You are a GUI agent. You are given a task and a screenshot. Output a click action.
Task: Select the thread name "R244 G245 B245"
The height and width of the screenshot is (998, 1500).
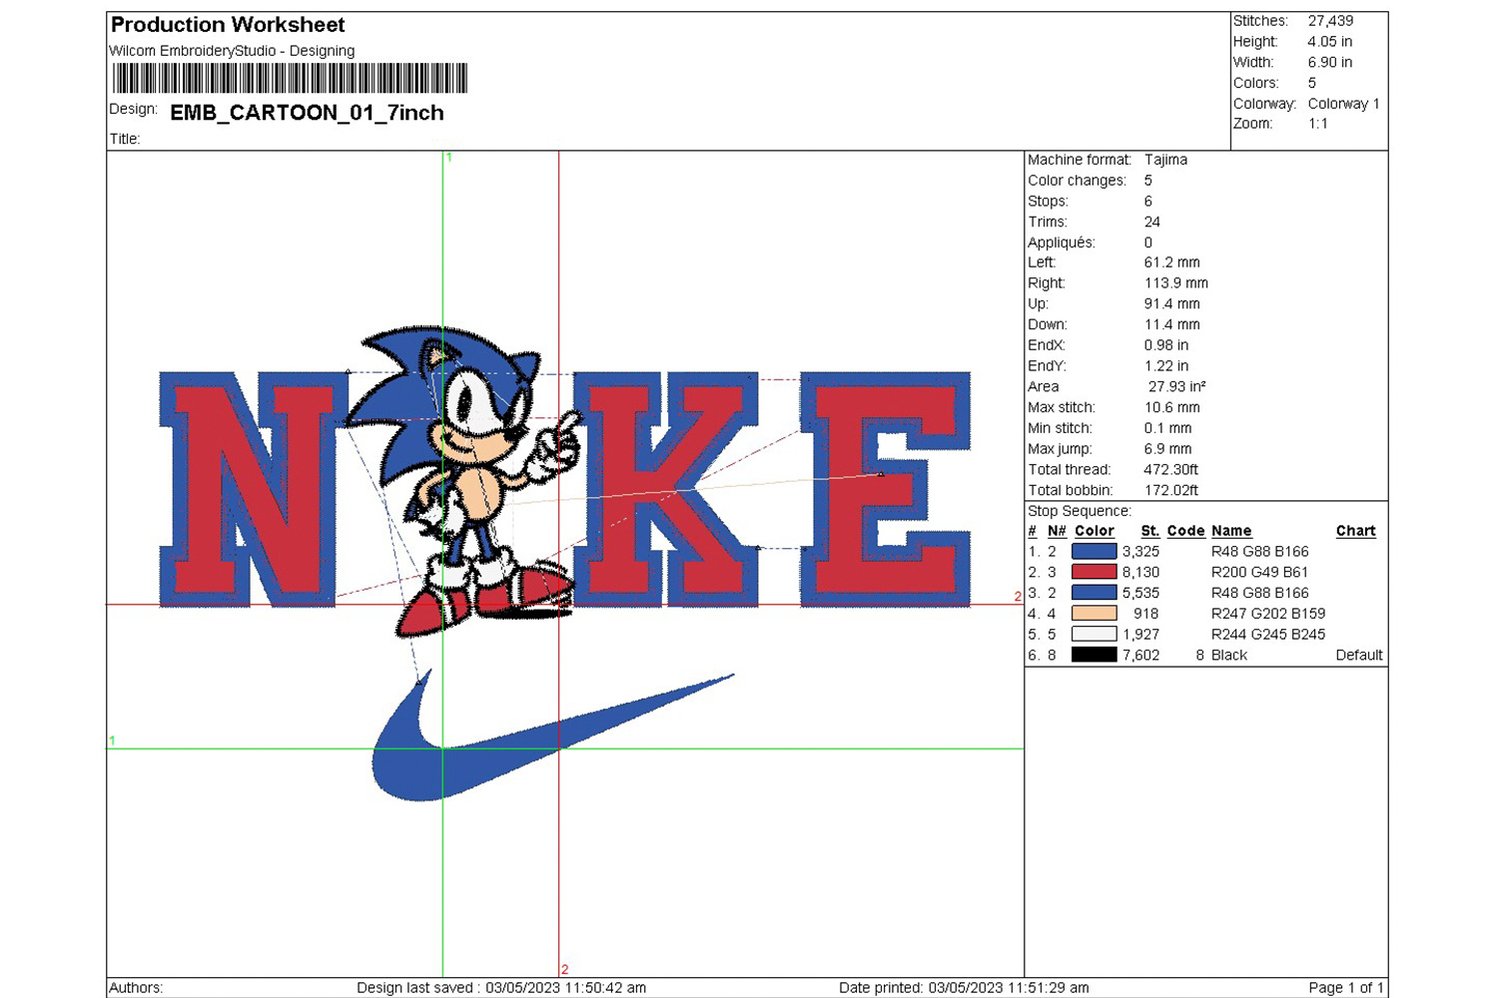(1268, 634)
